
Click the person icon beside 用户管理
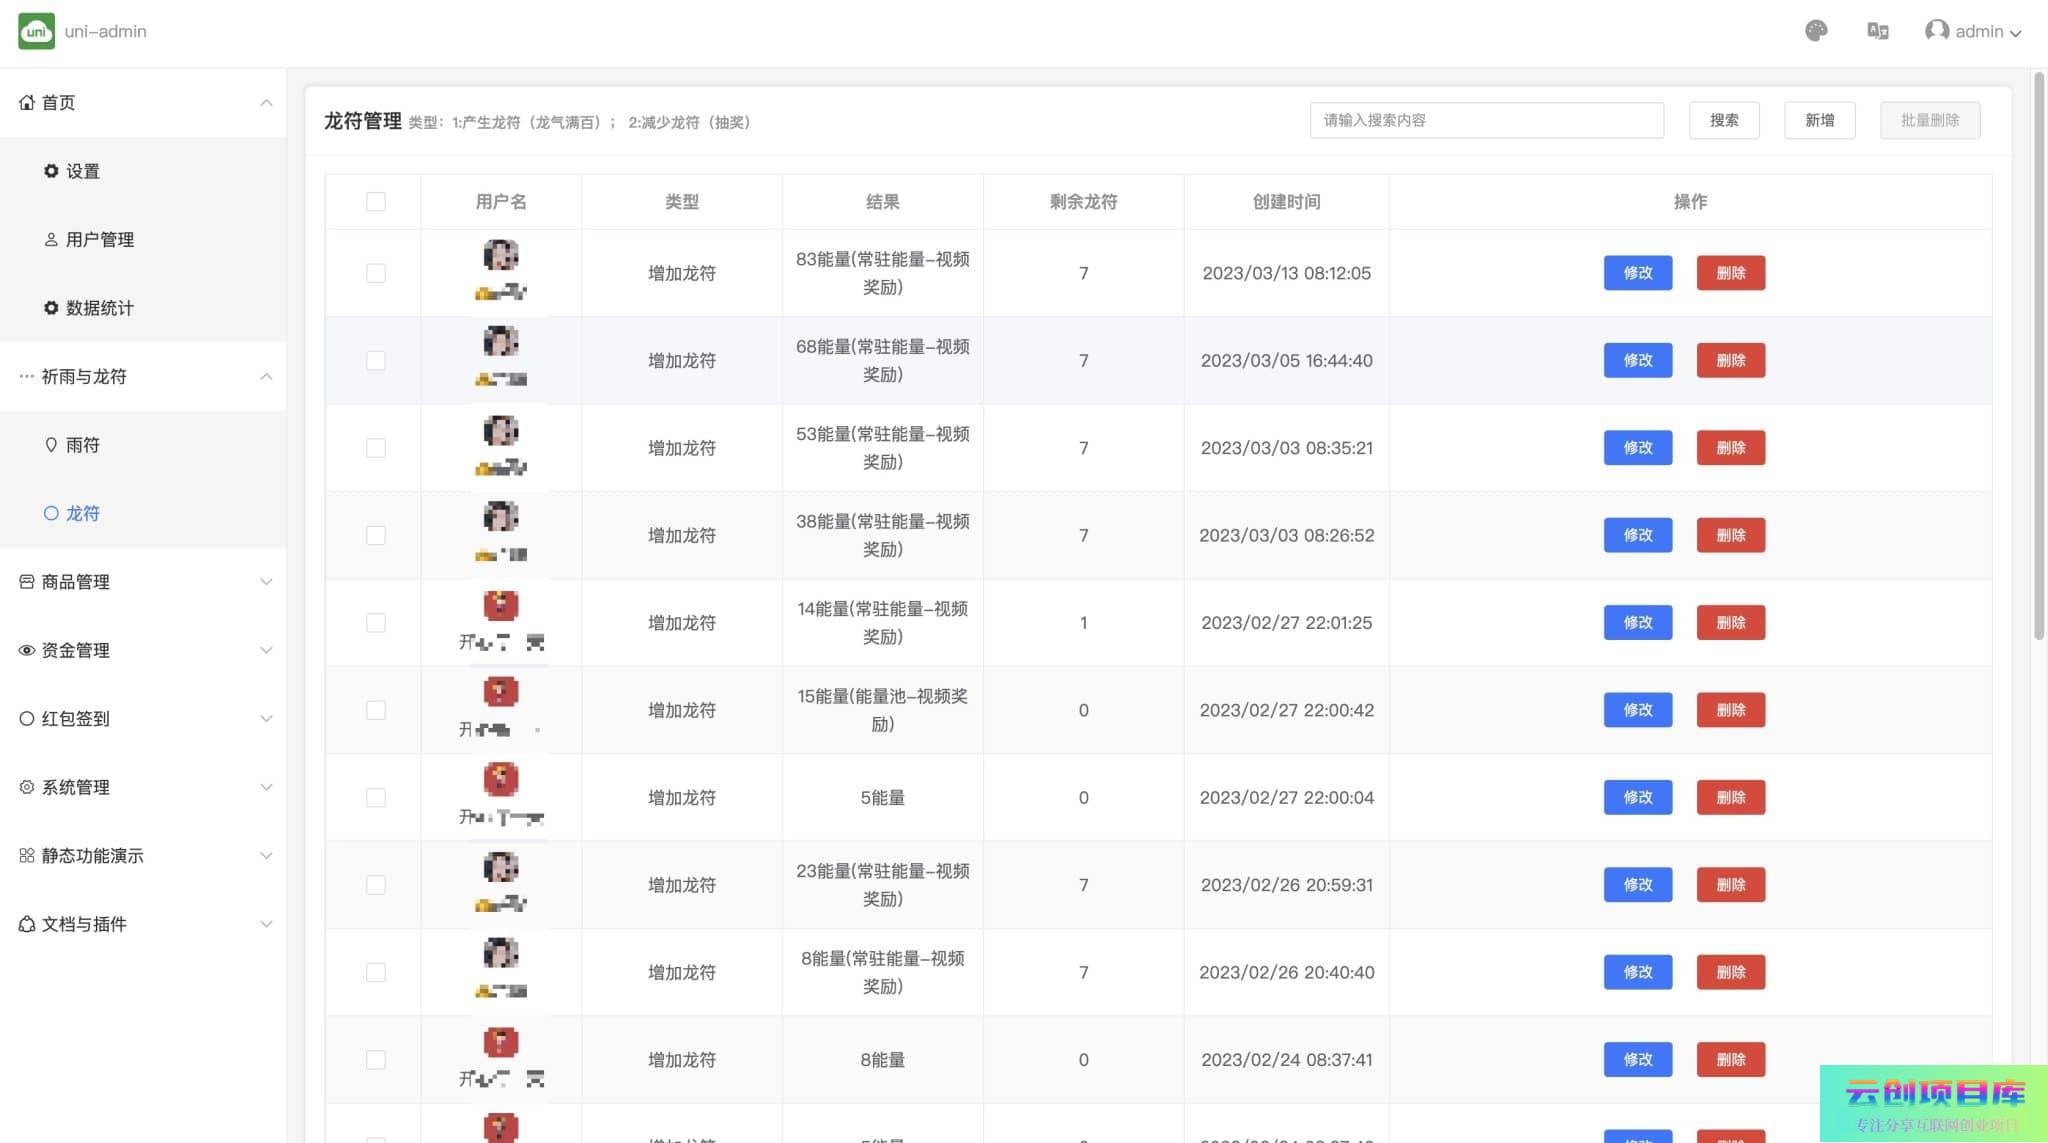coord(51,240)
